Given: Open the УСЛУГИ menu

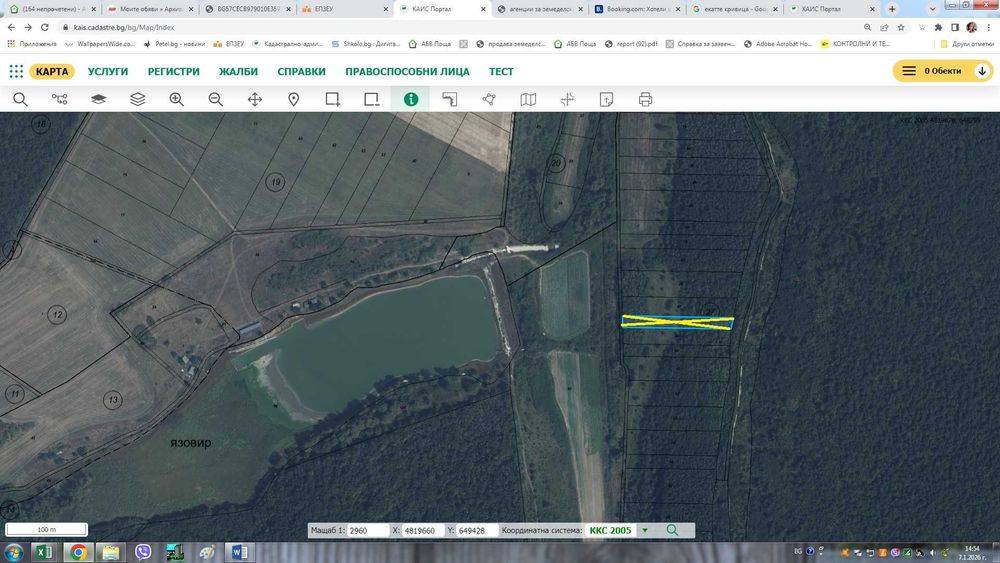Looking at the screenshot, I should 108,71.
